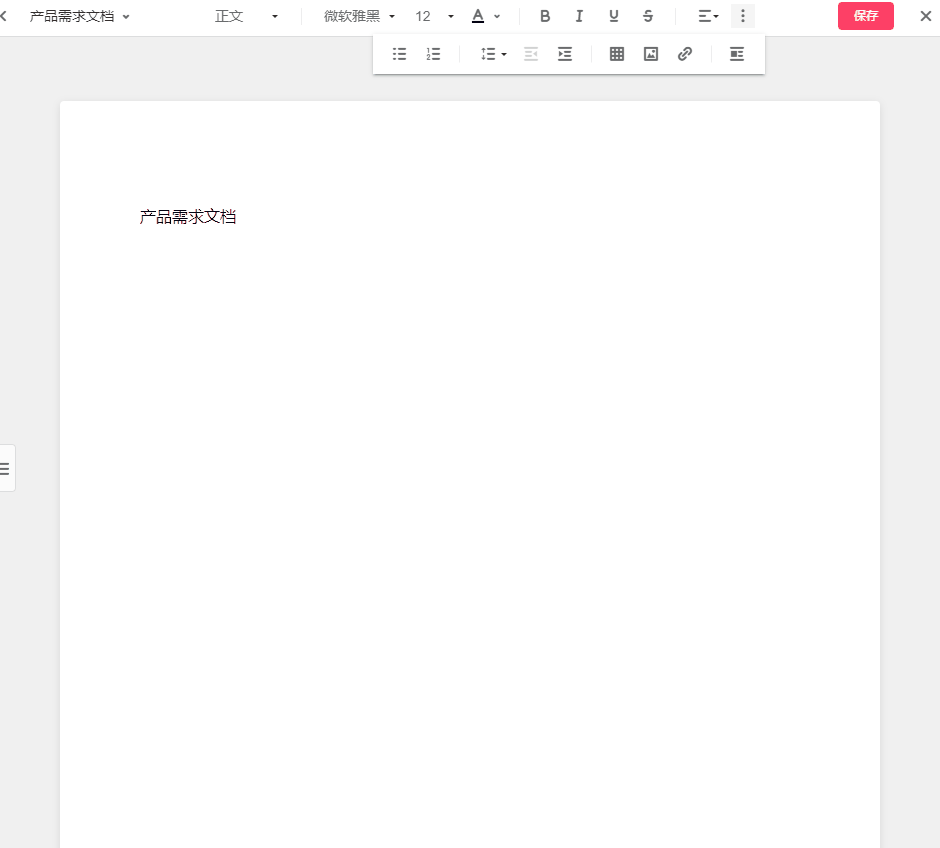Close the document editor
The height and width of the screenshot is (848, 940).
pyautogui.click(x=926, y=16)
